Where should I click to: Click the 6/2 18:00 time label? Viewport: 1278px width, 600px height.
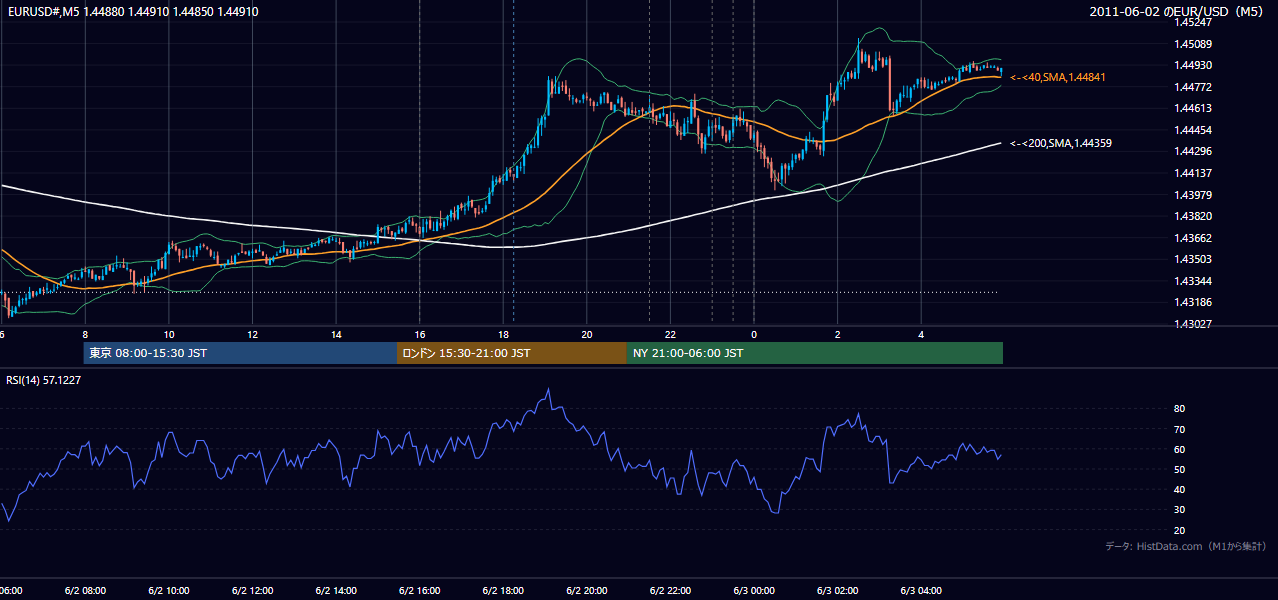coord(503,591)
